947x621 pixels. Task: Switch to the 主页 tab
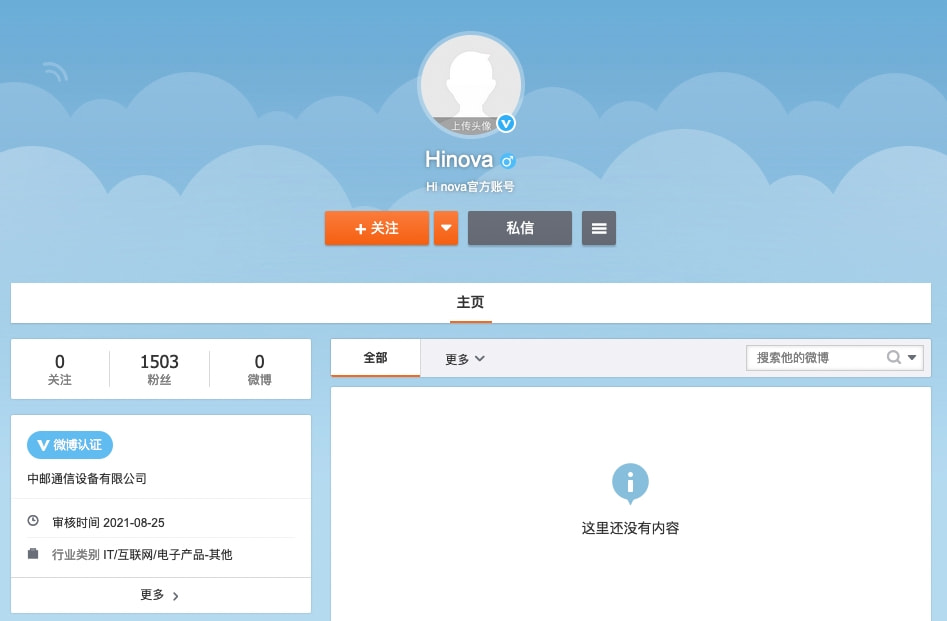(x=470, y=302)
